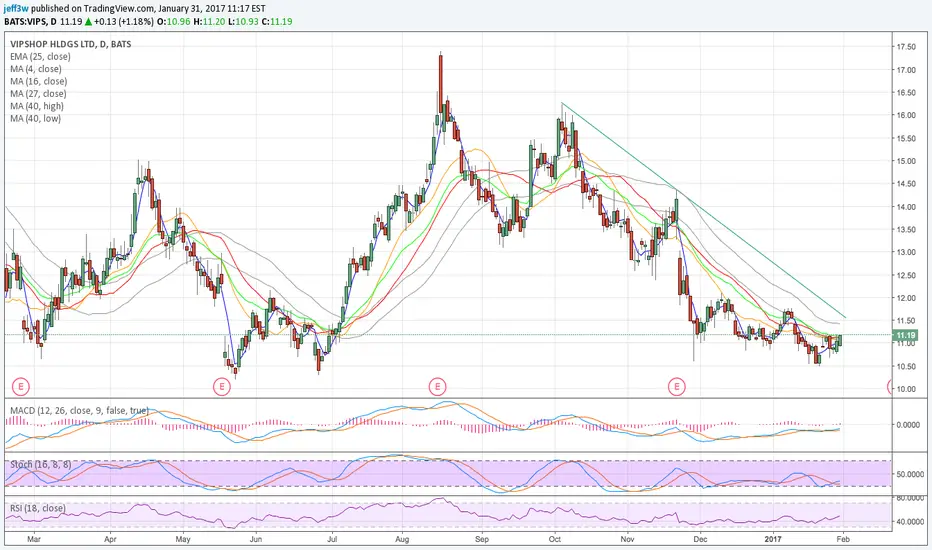Click the earnings E marker in late November
Viewport: 932px width, 550px height.
point(676,387)
